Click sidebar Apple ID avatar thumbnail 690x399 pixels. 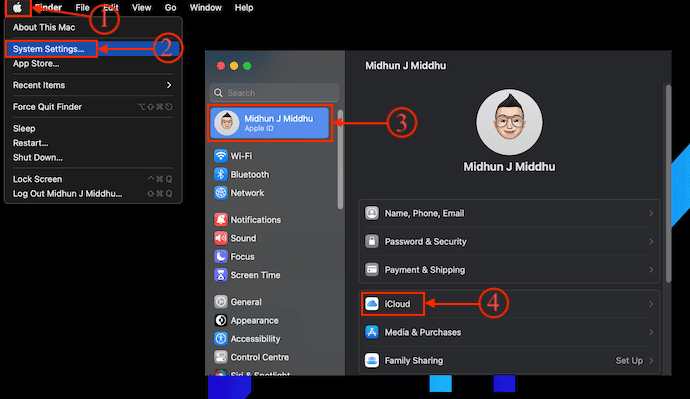tap(227, 123)
